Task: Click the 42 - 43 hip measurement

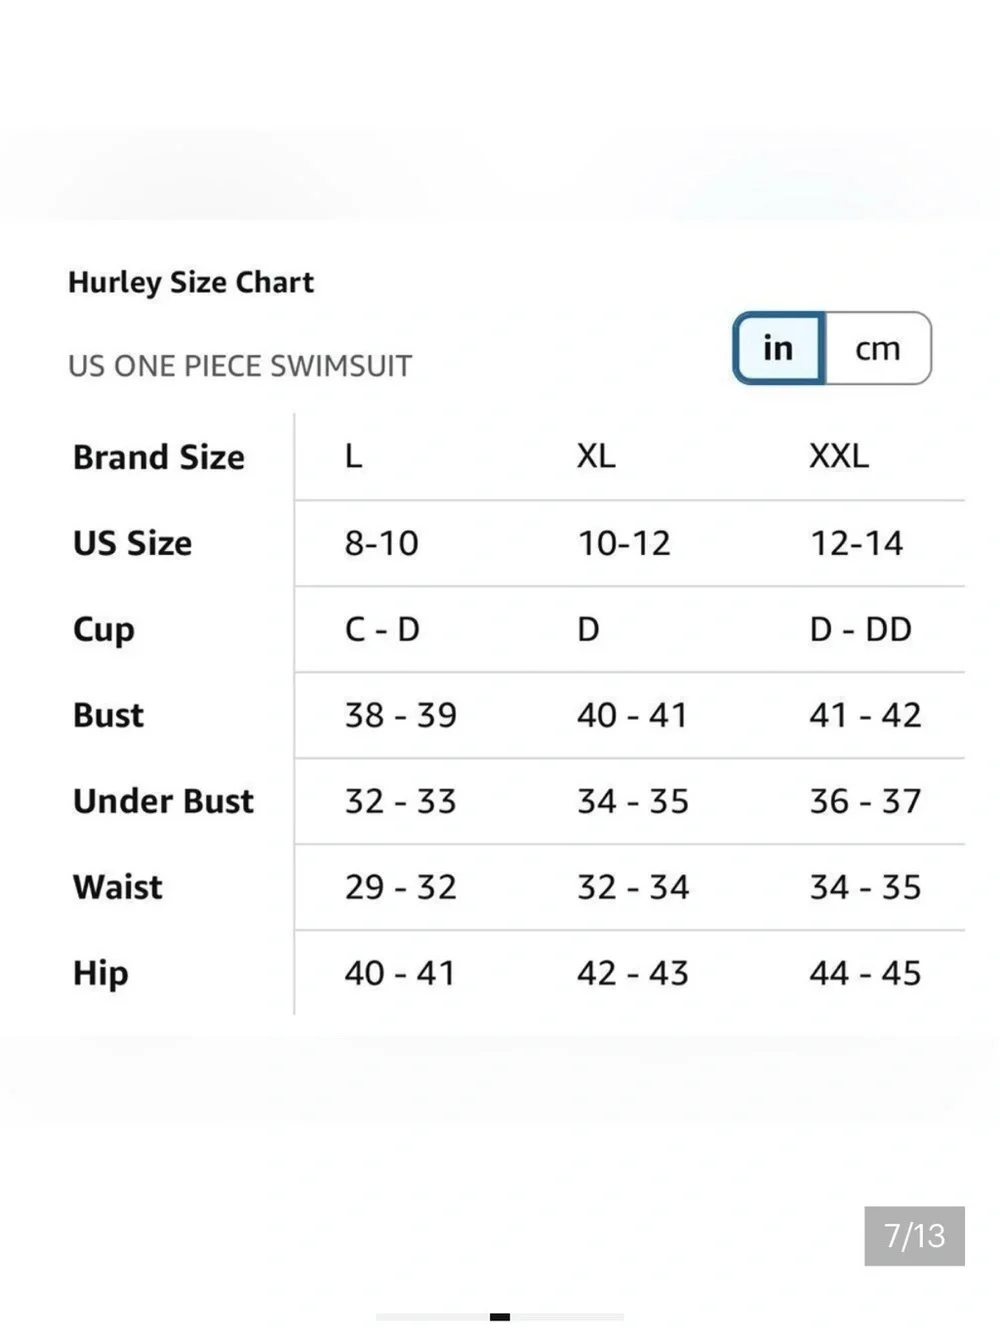Action: pyautogui.click(x=633, y=974)
